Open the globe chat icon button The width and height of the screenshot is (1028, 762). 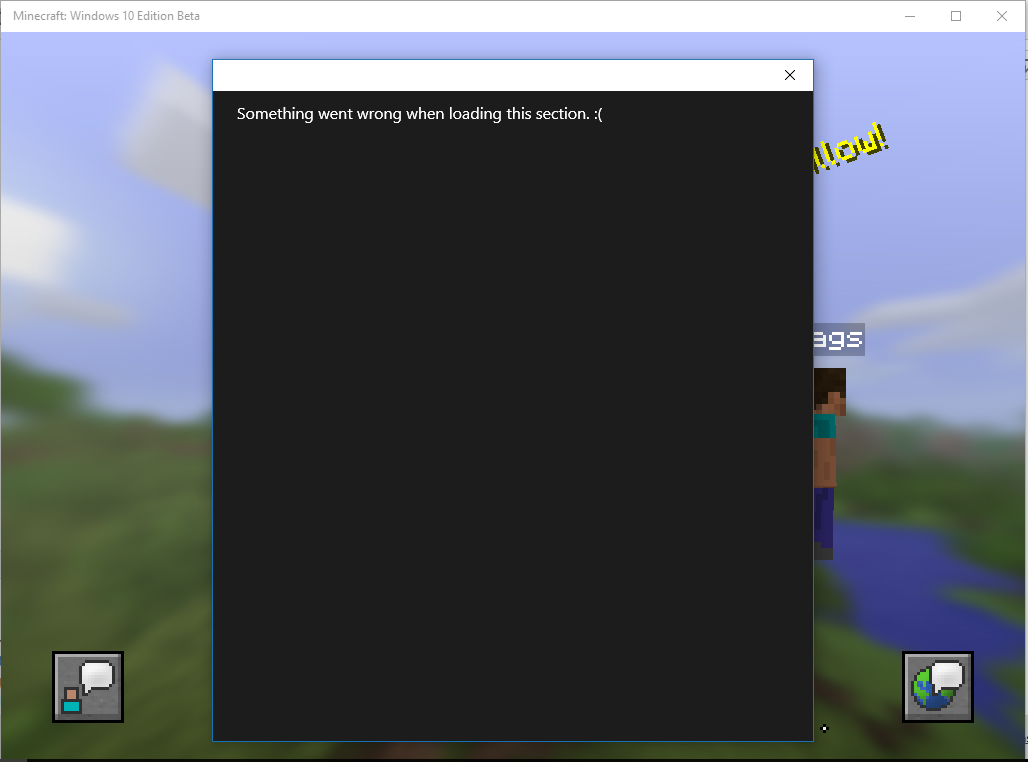(938, 687)
